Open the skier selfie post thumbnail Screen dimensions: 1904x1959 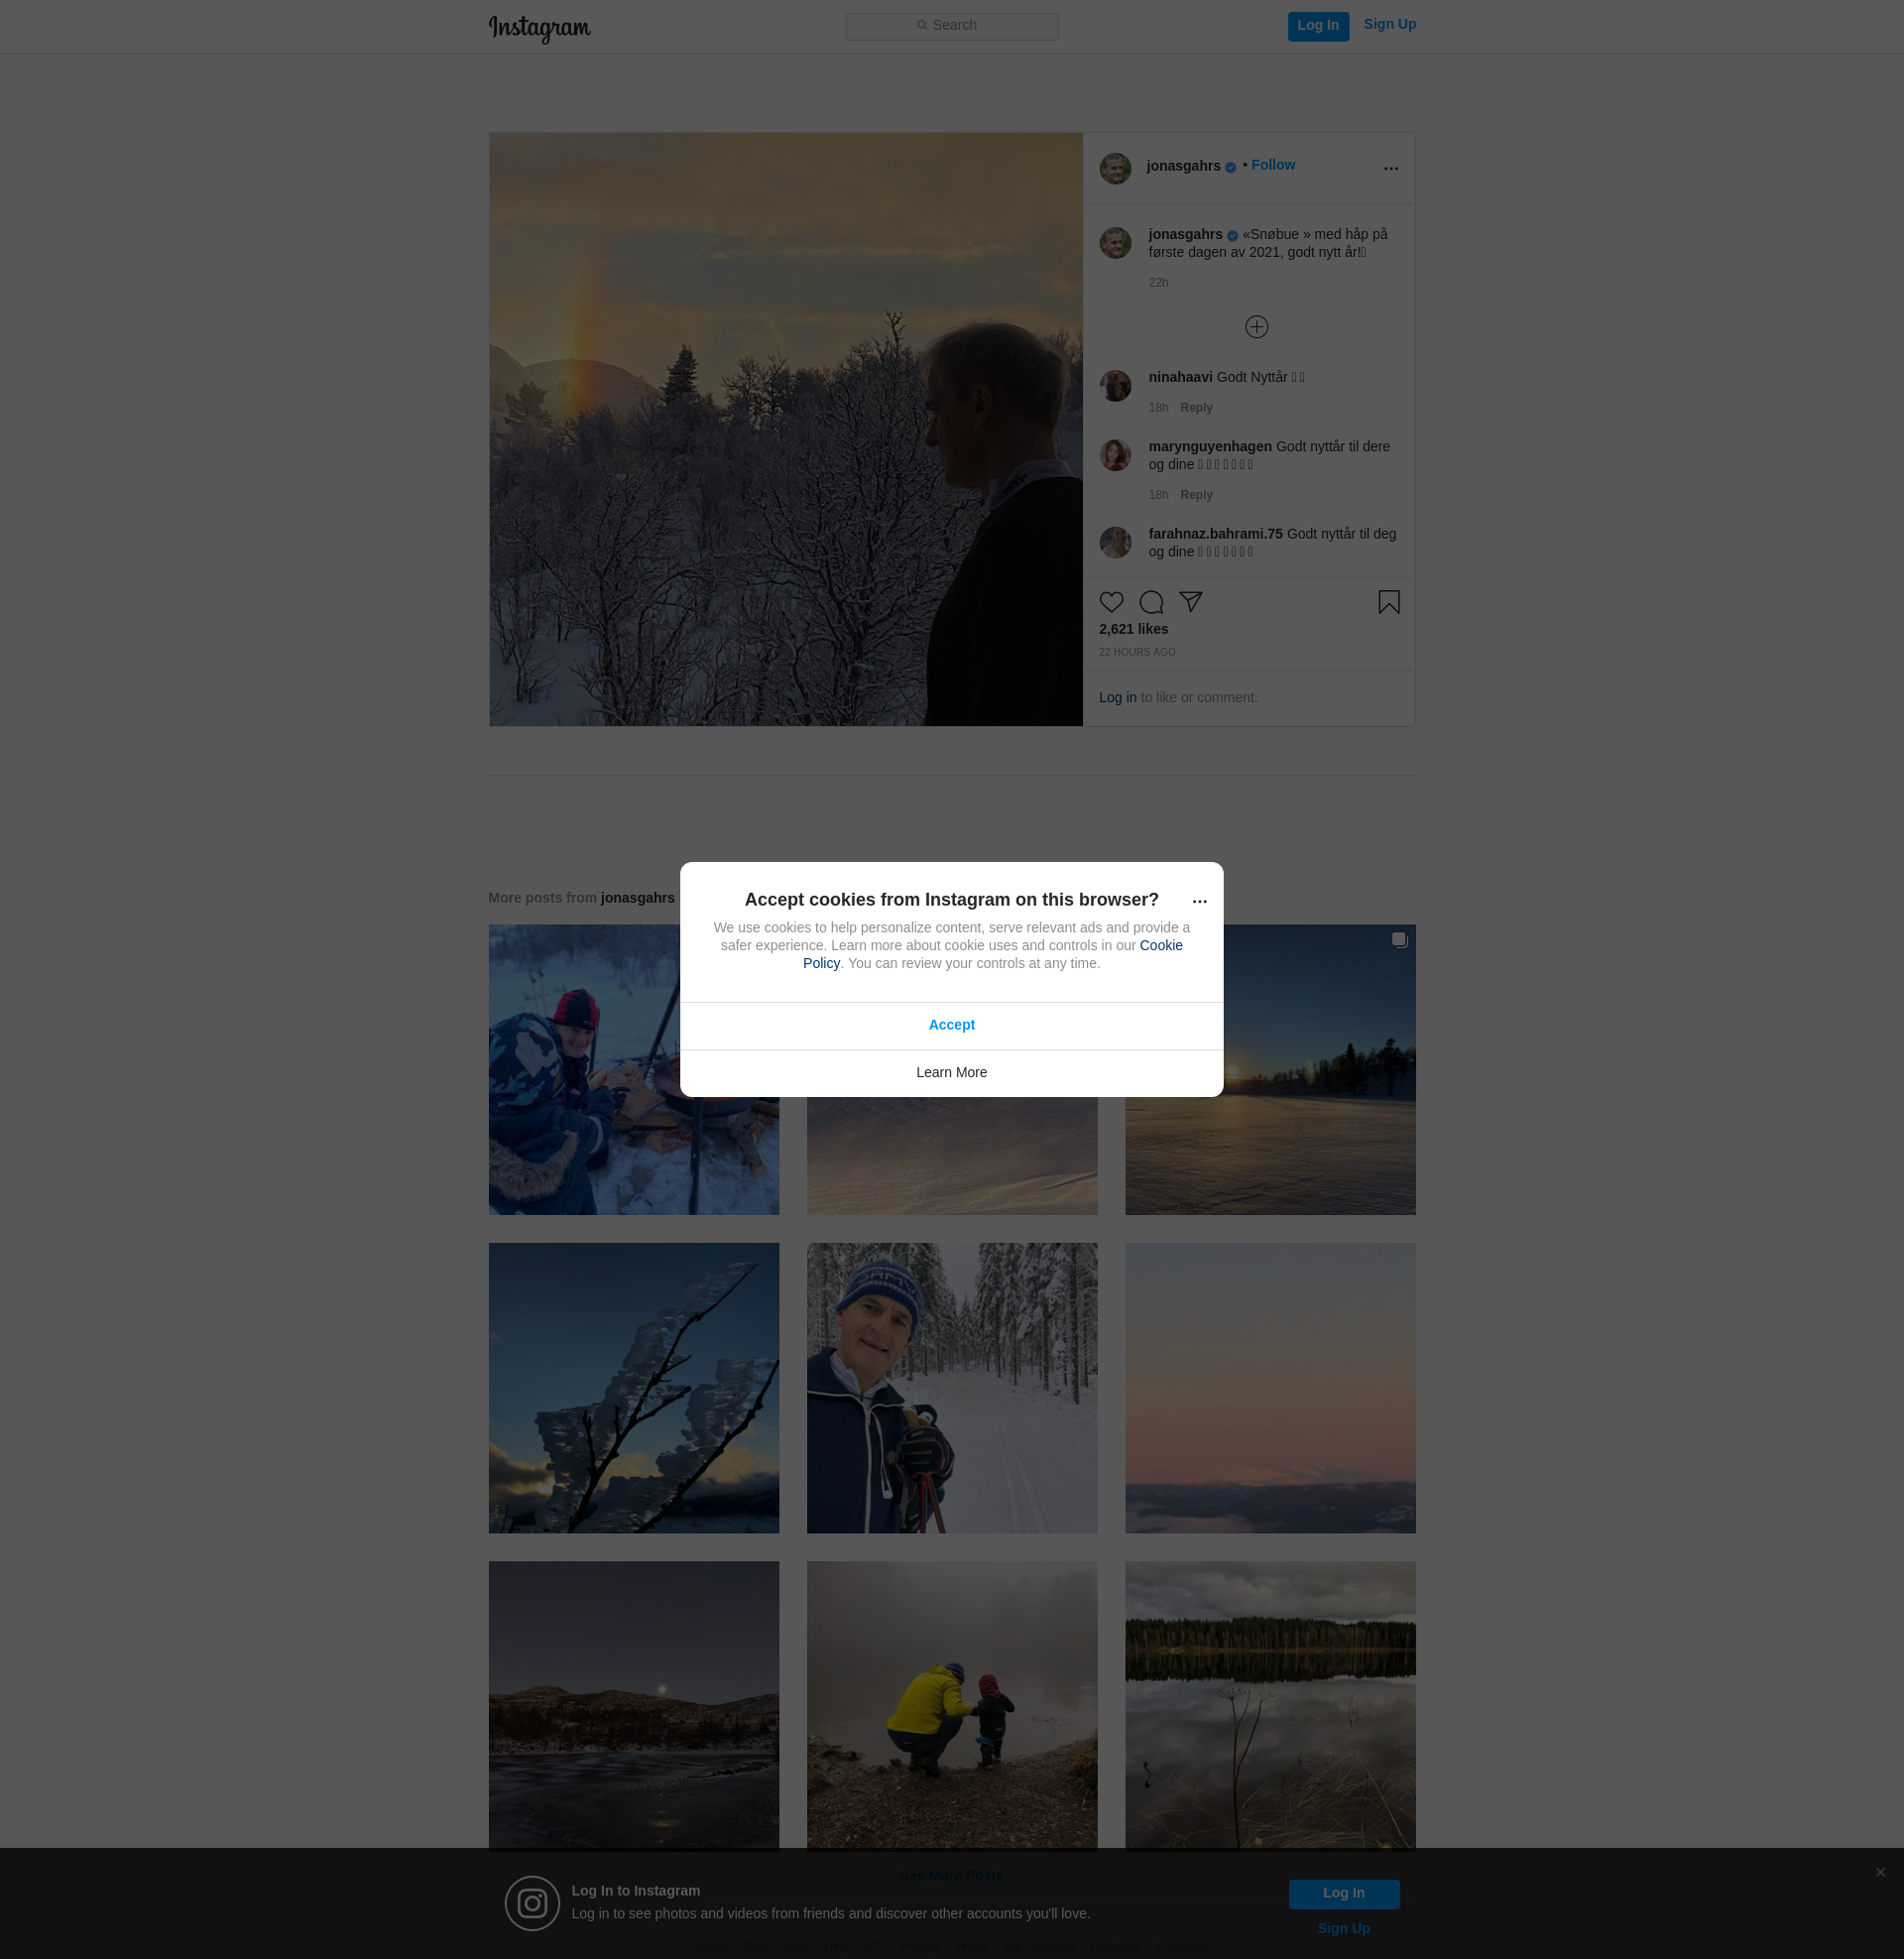tap(951, 1387)
